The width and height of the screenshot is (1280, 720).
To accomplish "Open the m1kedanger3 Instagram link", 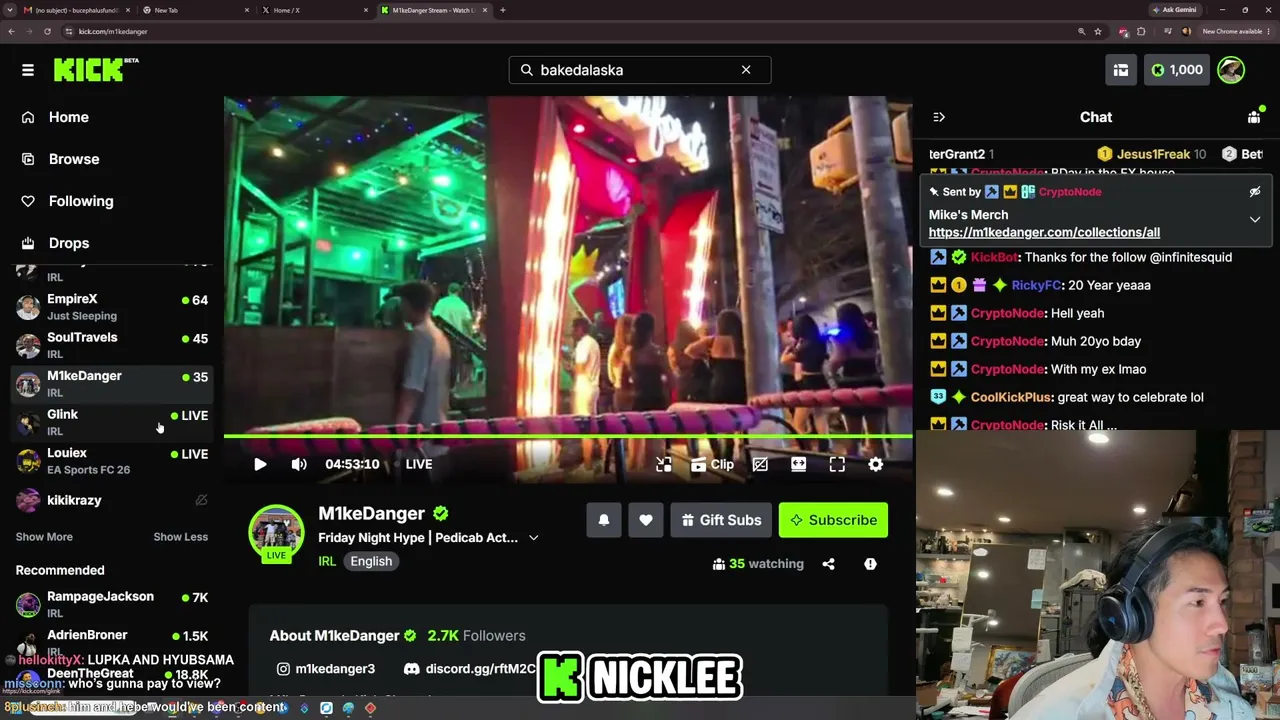I will coord(326,669).
